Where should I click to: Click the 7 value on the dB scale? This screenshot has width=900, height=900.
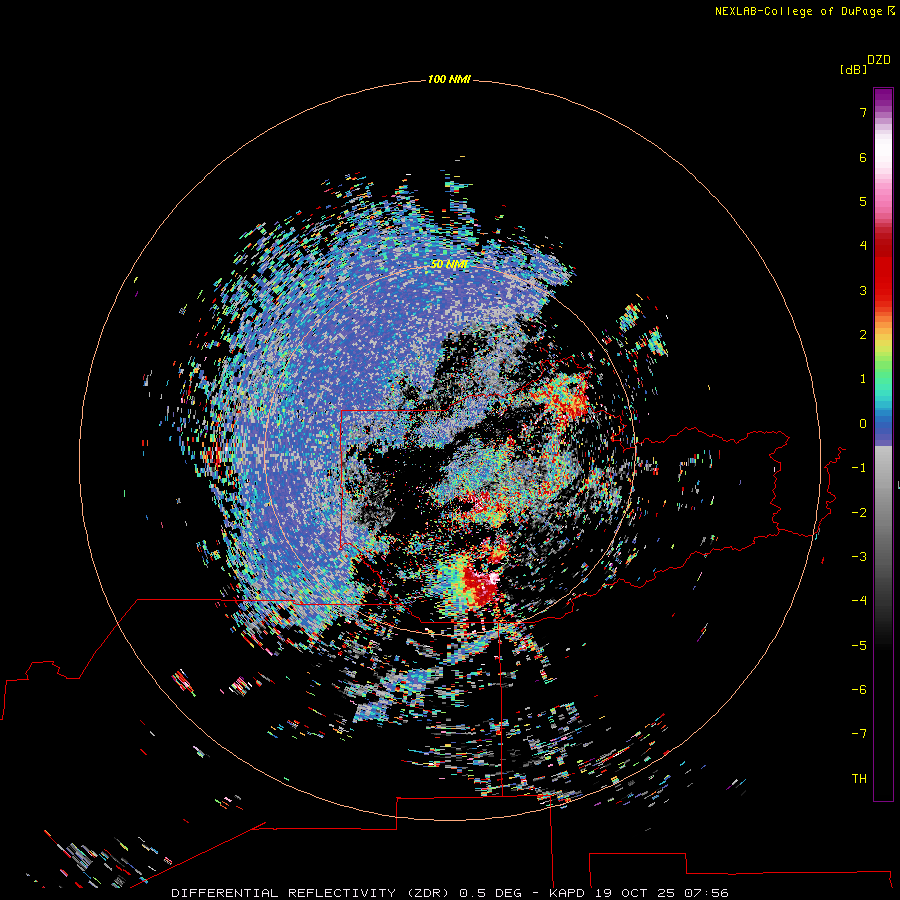coord(863,112)
